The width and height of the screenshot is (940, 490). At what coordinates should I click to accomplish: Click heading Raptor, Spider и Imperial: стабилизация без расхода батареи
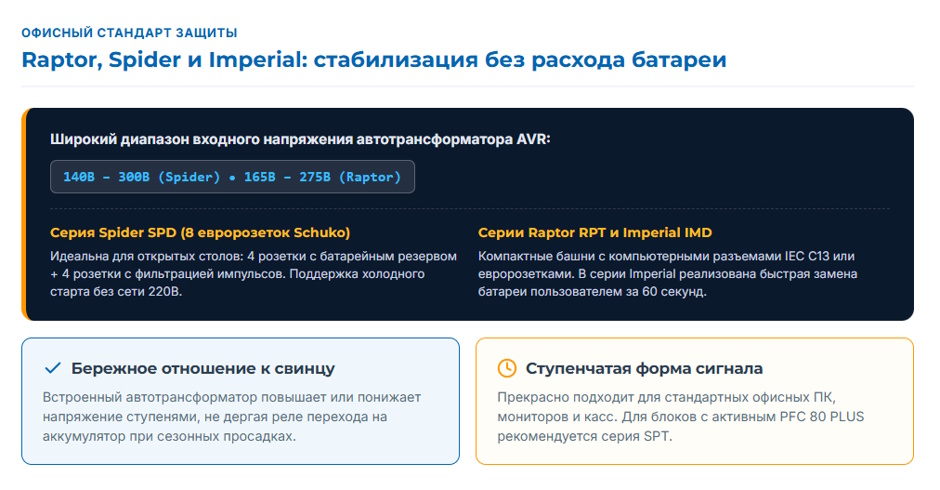[x=374, y=60]
